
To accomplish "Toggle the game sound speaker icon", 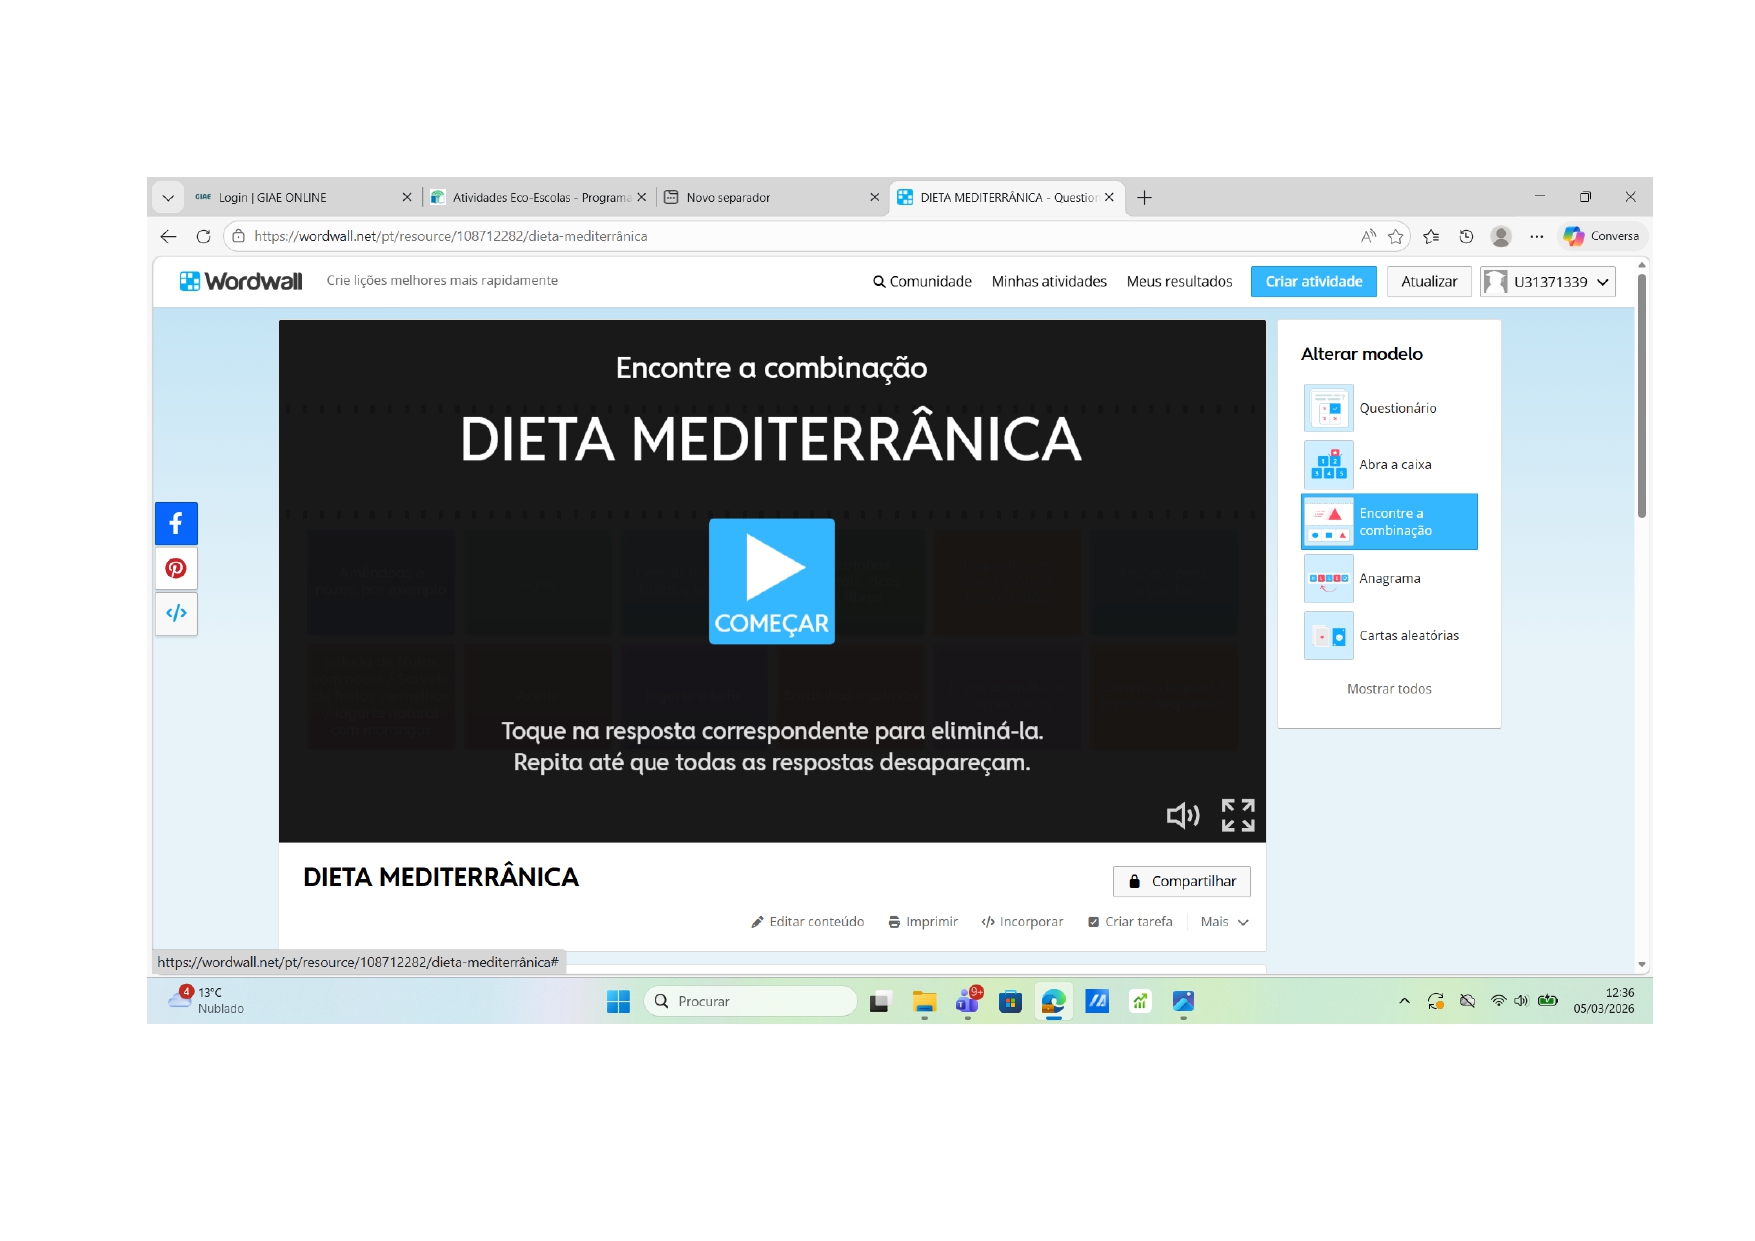I will pyautogui.click(x=1182, y=816).
